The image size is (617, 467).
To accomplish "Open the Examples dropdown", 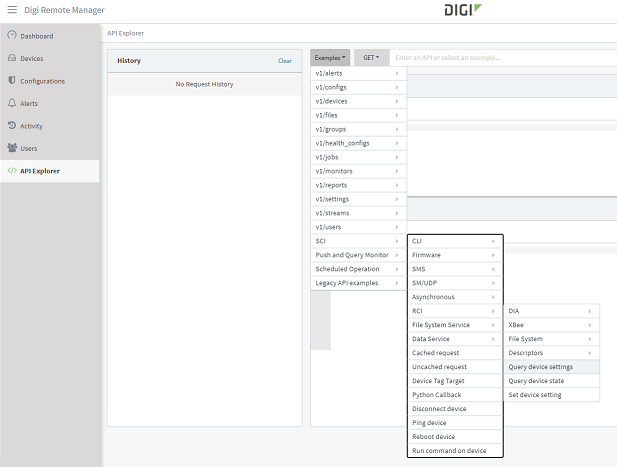I will pos(330,57).
